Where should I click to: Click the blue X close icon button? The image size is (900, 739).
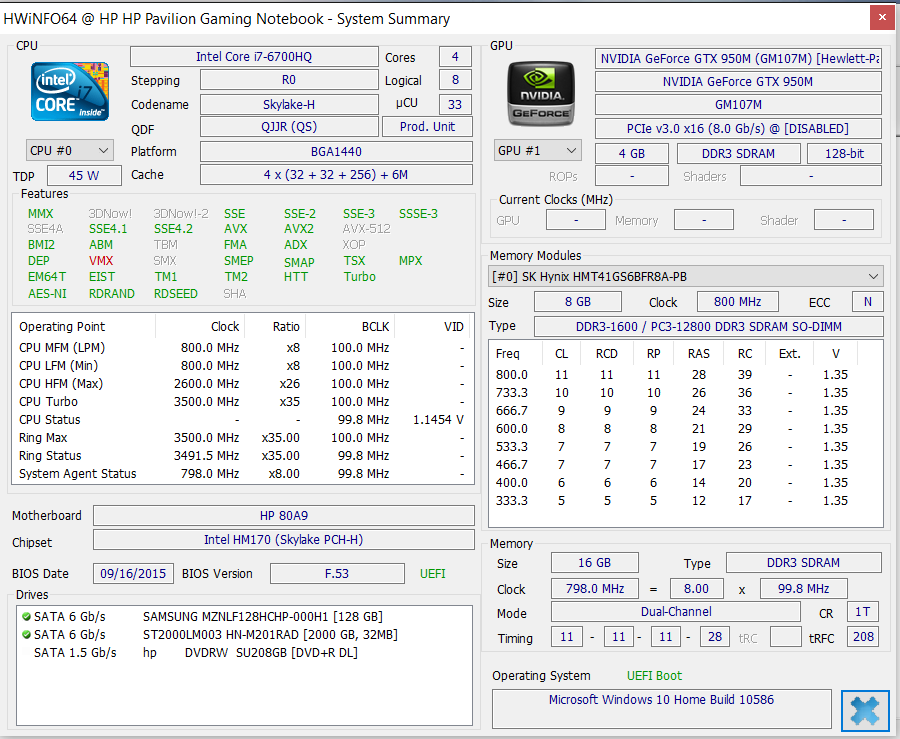864,710
